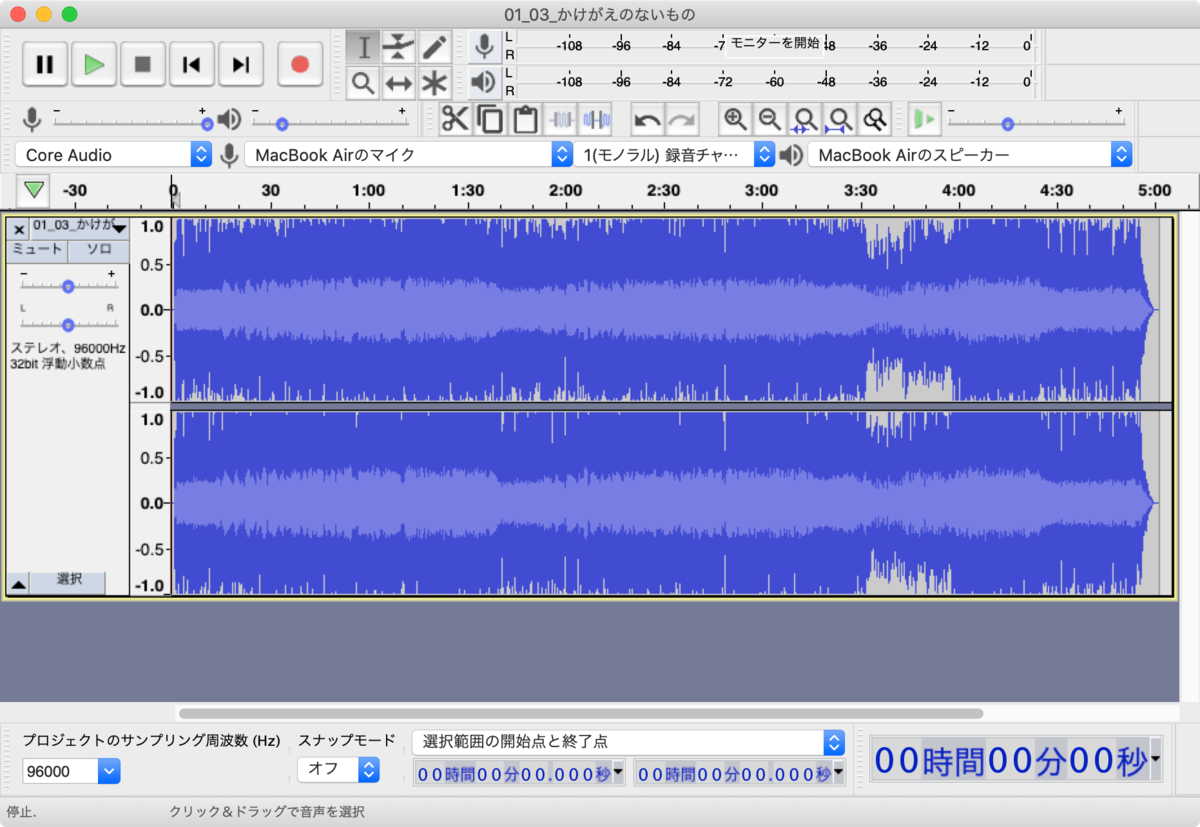Start recording with the red Record button
Viewport: 1200px width, 827px height.
pos(299,65)
